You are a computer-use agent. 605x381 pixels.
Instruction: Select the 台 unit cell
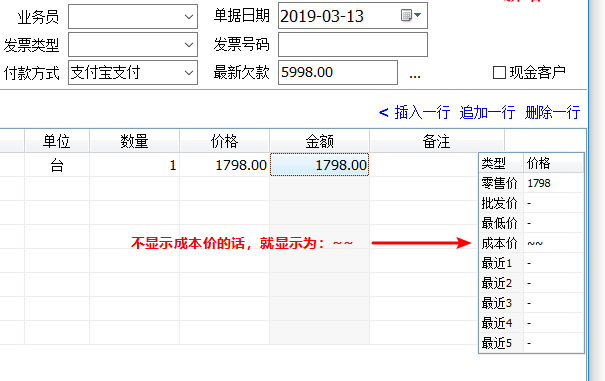57,165
